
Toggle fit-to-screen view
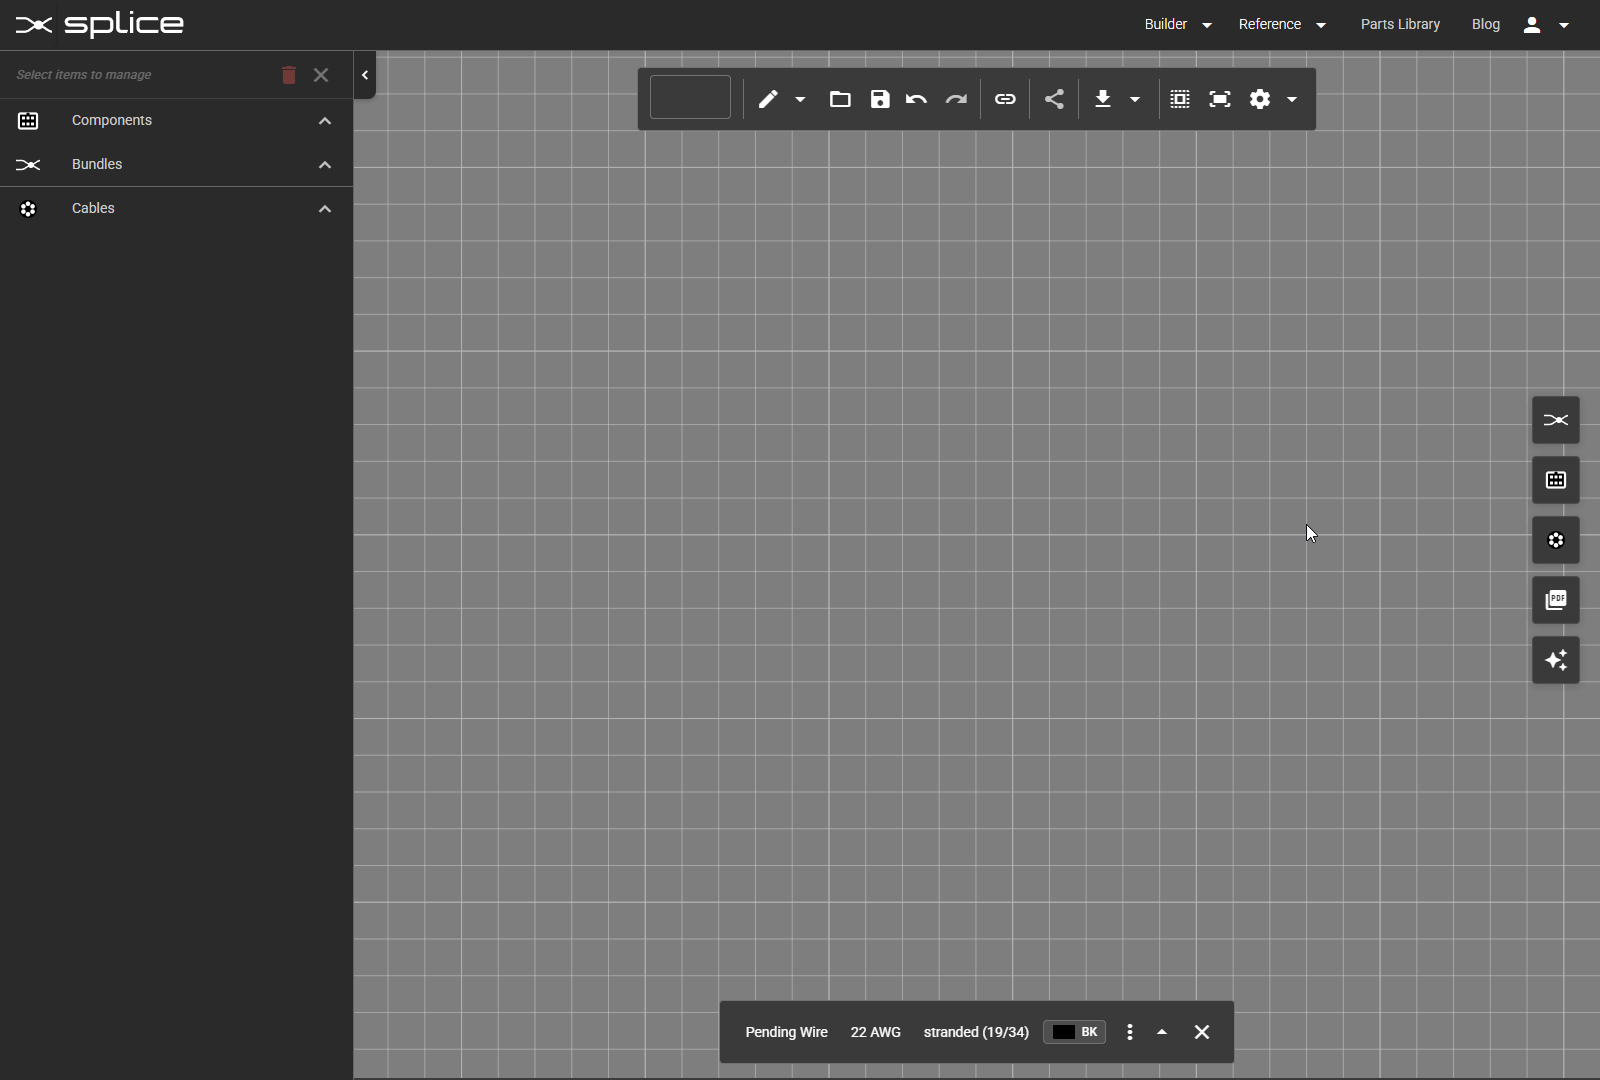(1221, 99)
